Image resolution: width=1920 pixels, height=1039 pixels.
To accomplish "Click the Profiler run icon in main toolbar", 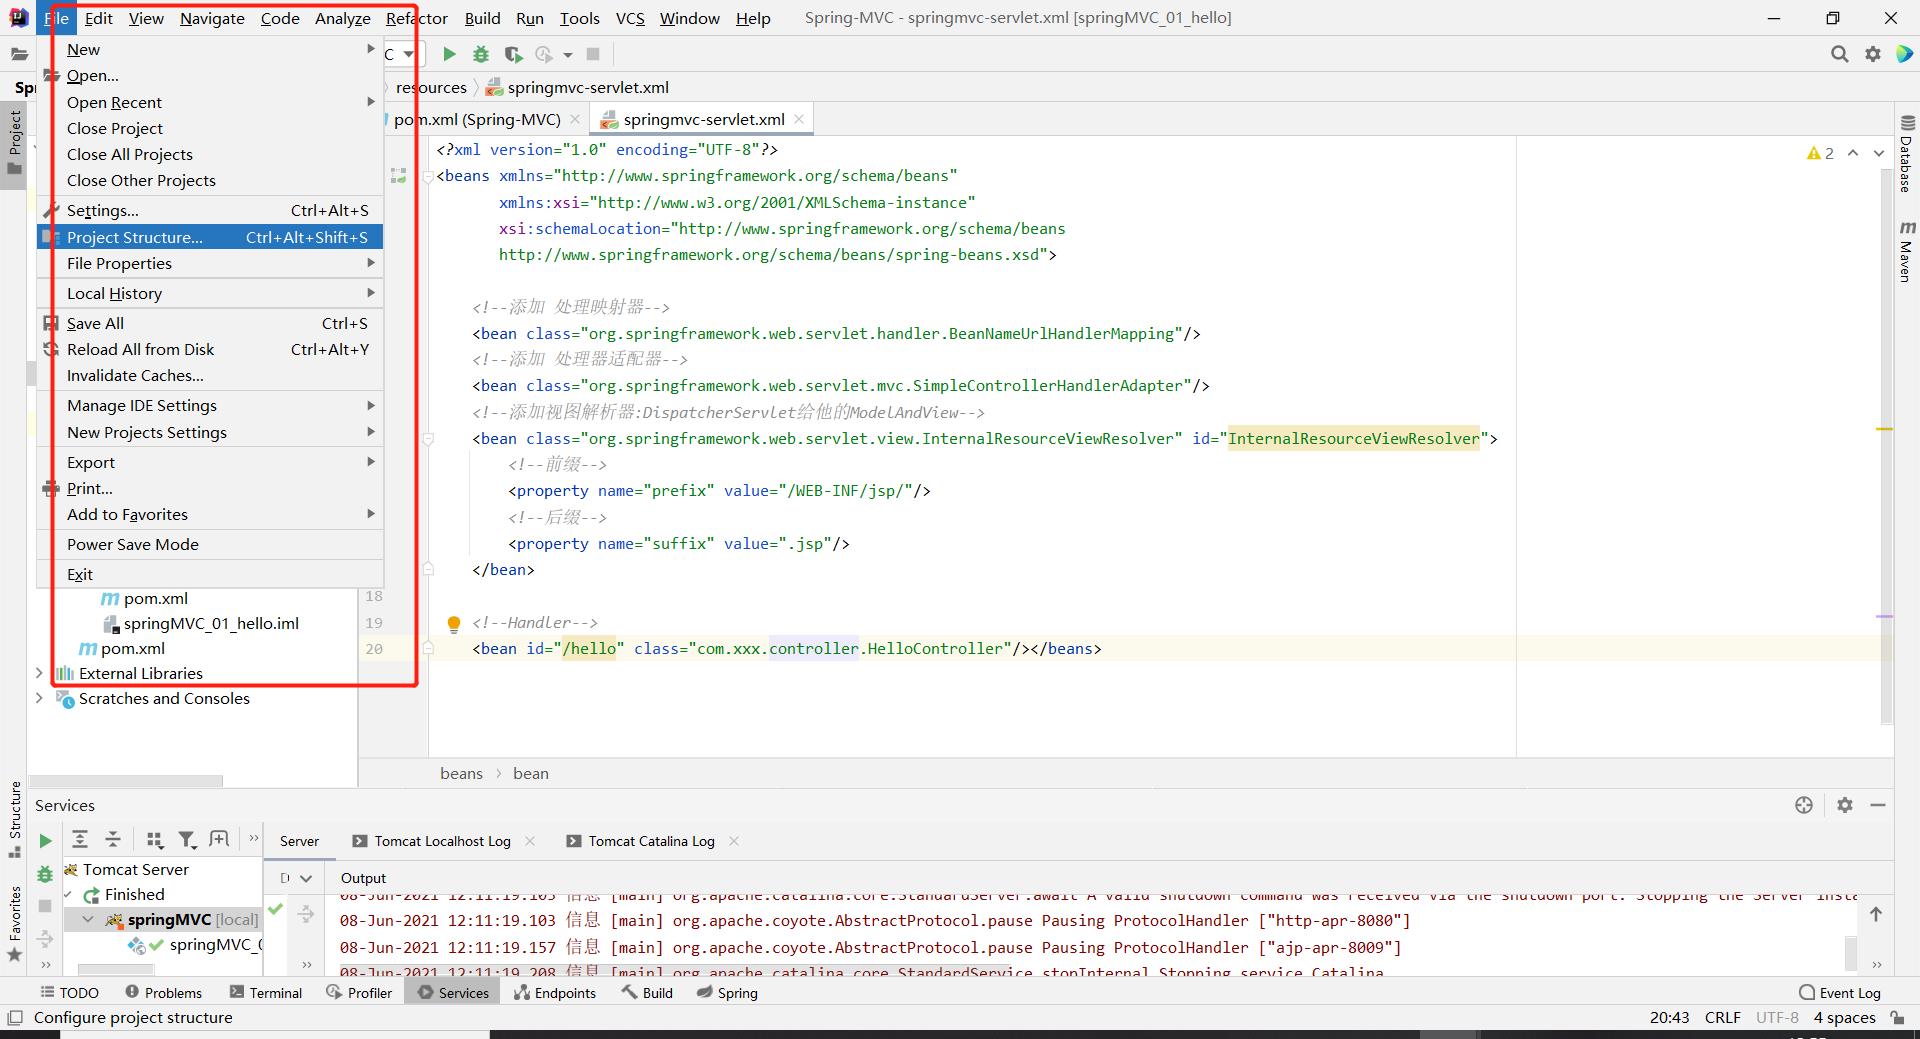I will pos(544,54).
